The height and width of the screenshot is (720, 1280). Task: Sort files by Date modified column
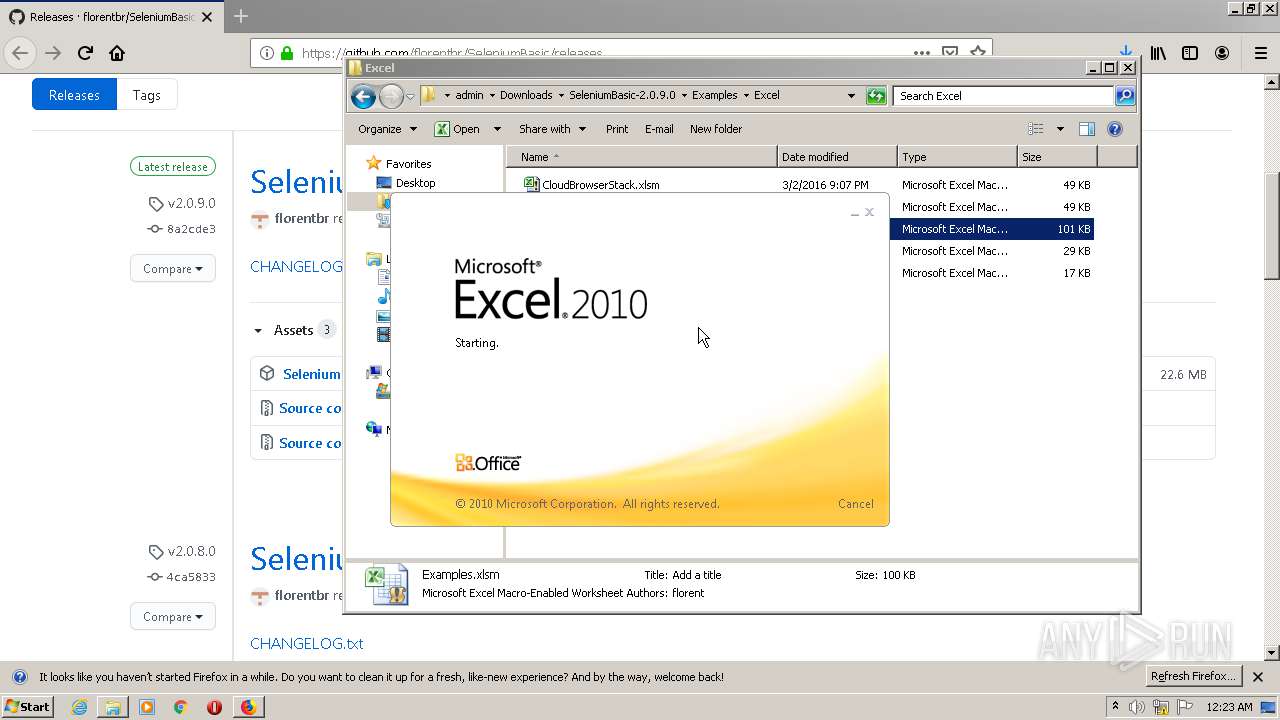(x=837, y=157)
